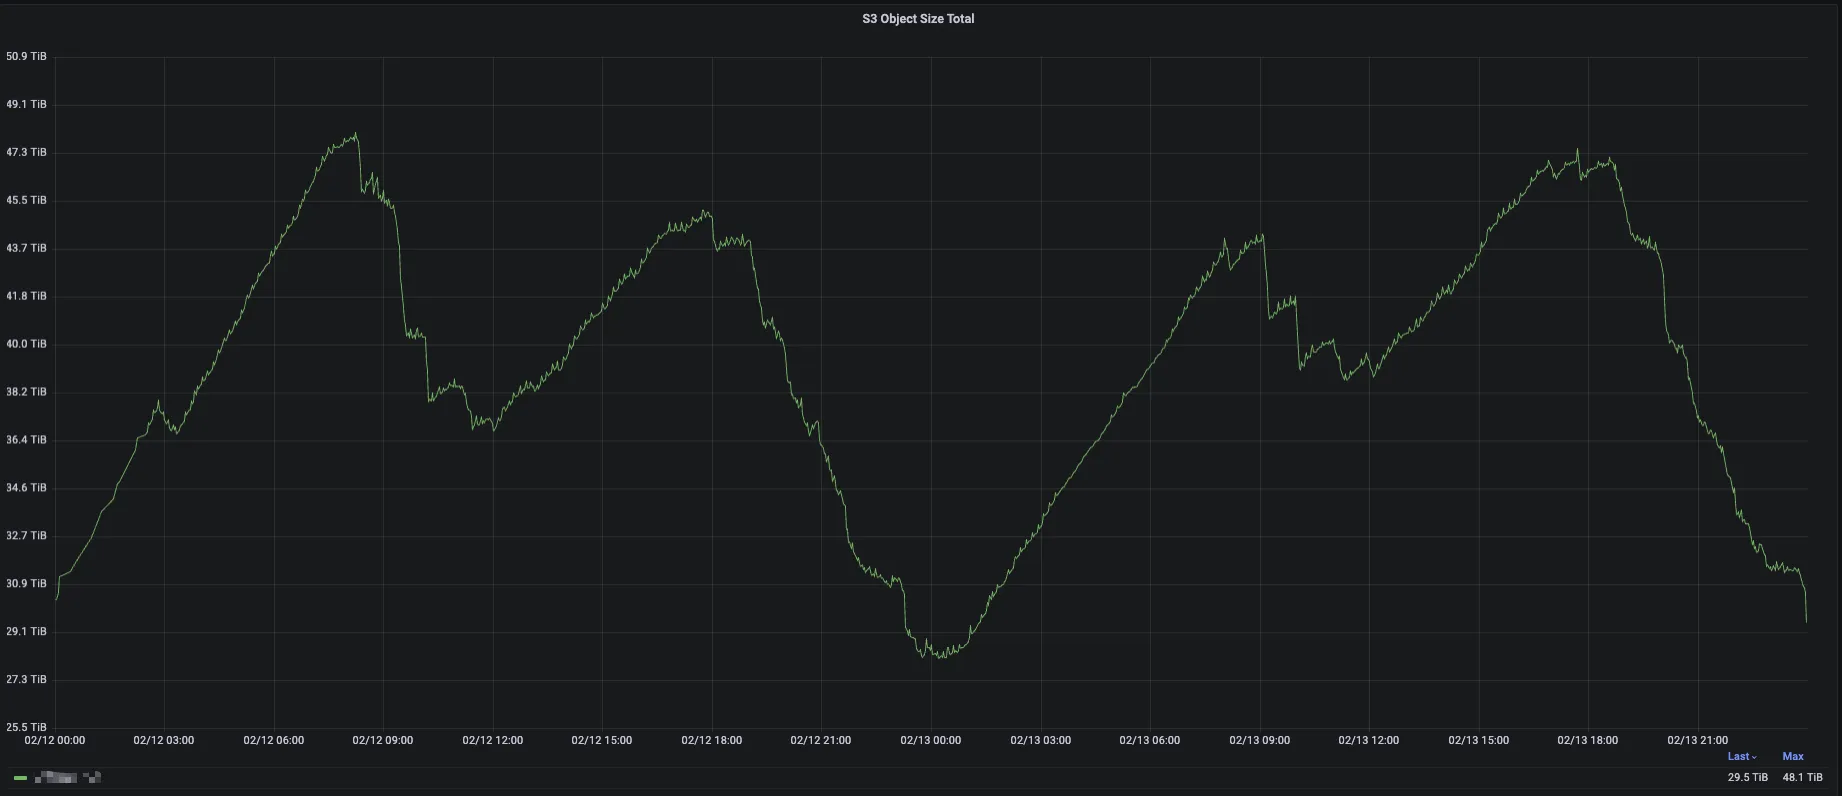Toggle the blurred series name in legend
Image resolution: width=1842 pixels, height=796 pixels.
click(x=68, y=777)
